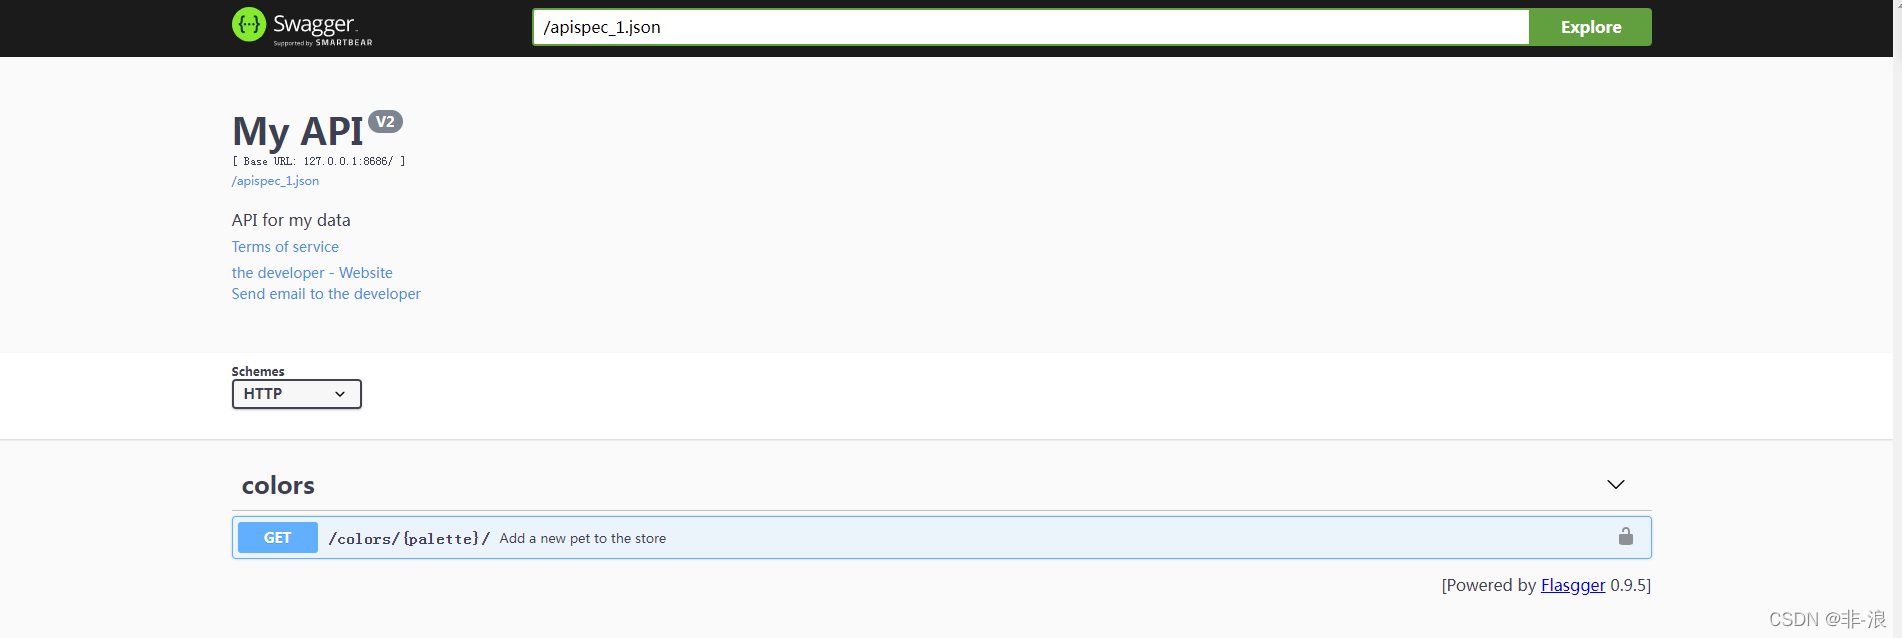Viewport: 1902px width, 638px height.
Task: Open the developer - Website link
Action: [312, 273]
